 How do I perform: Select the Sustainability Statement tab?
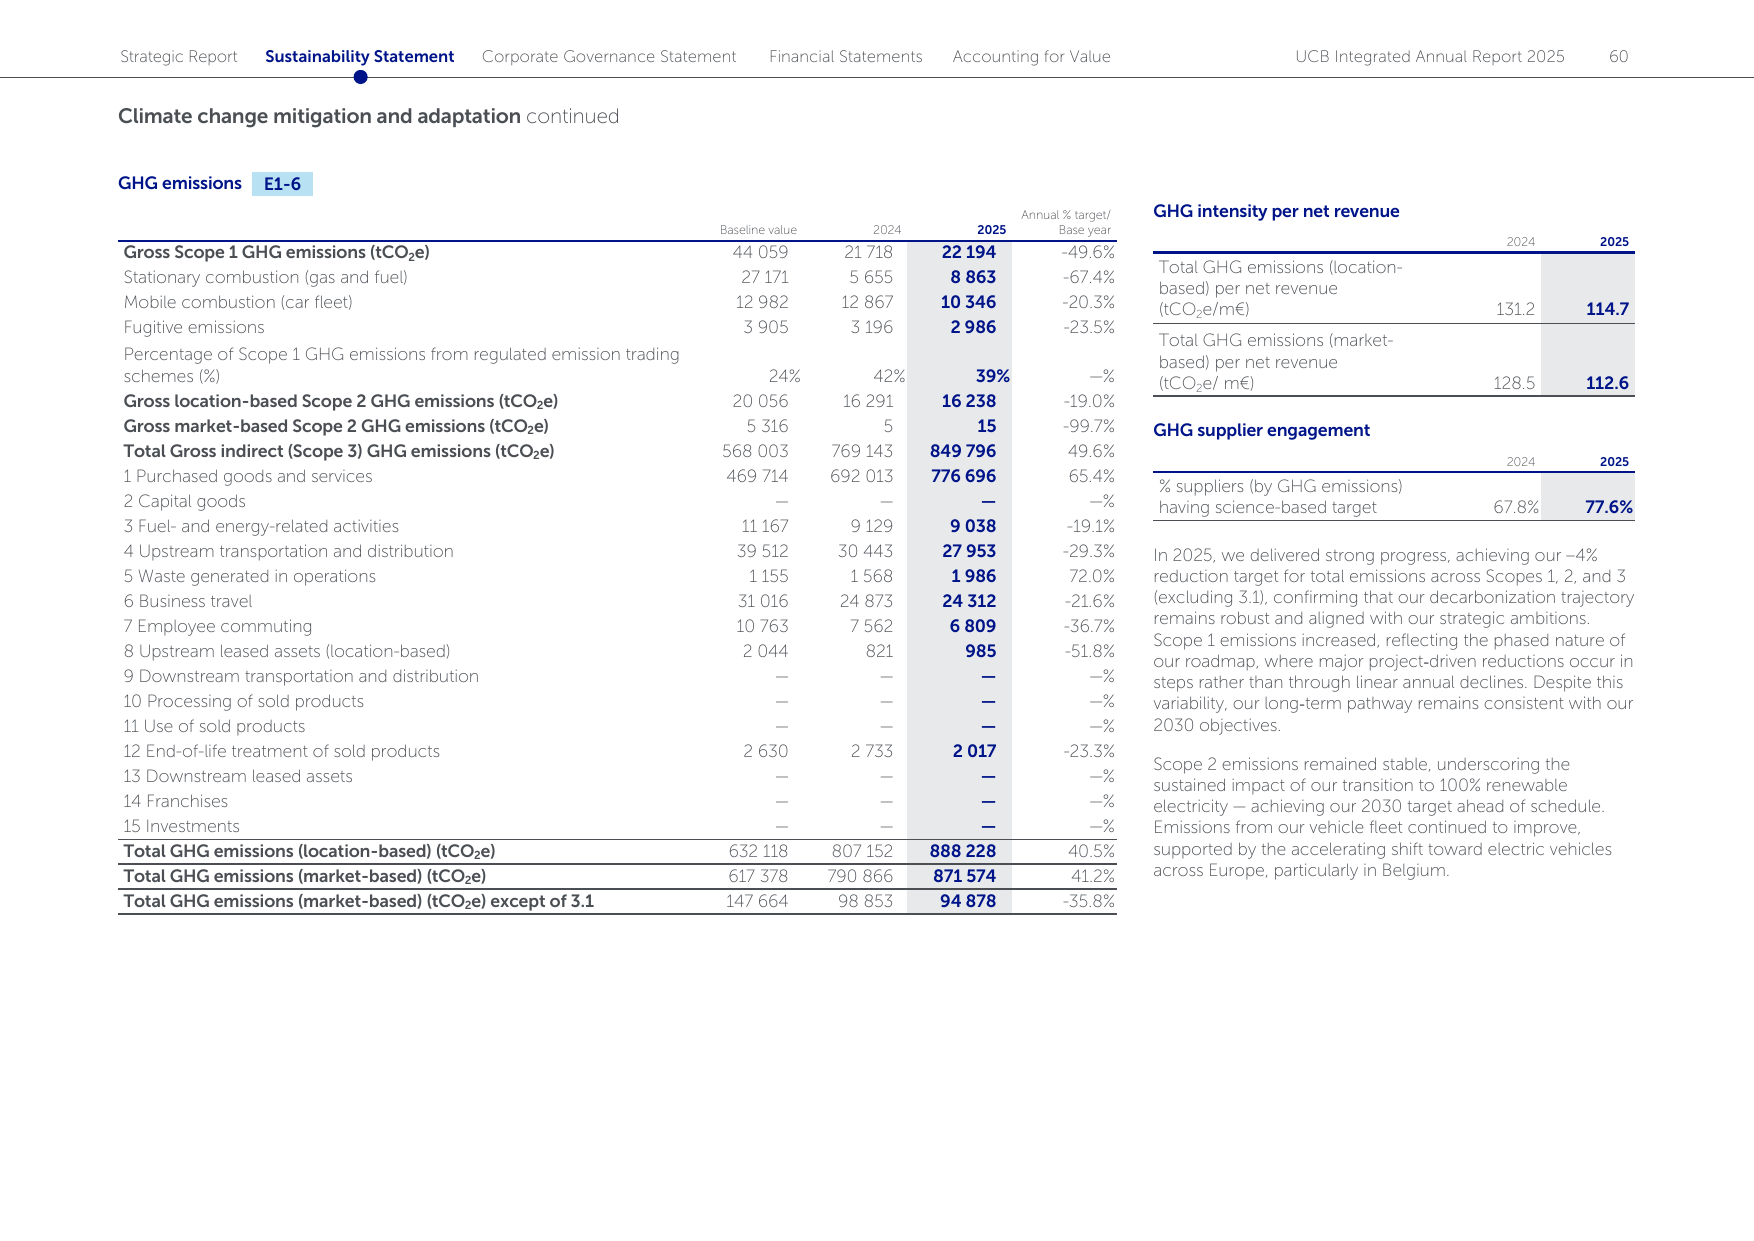pos(359,57)
